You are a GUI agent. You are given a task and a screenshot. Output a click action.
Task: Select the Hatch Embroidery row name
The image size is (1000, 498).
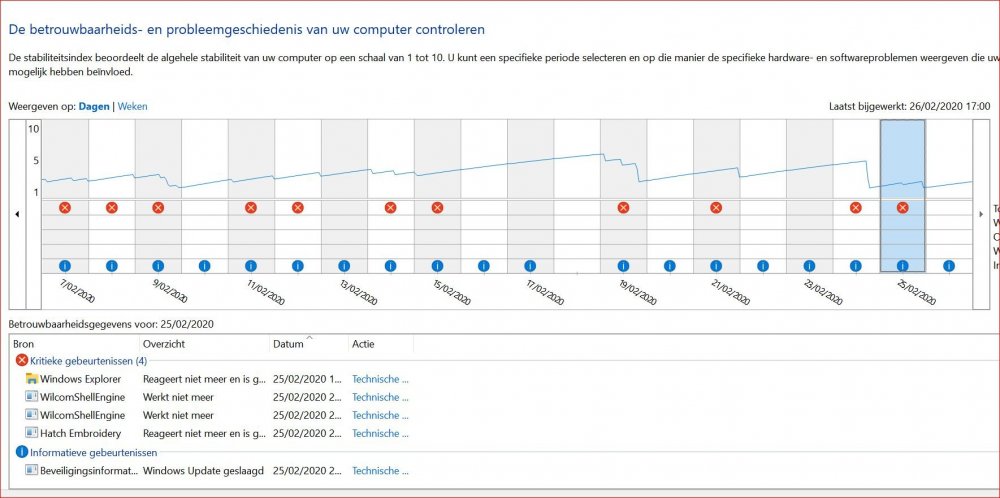click(x=80, y=433)
